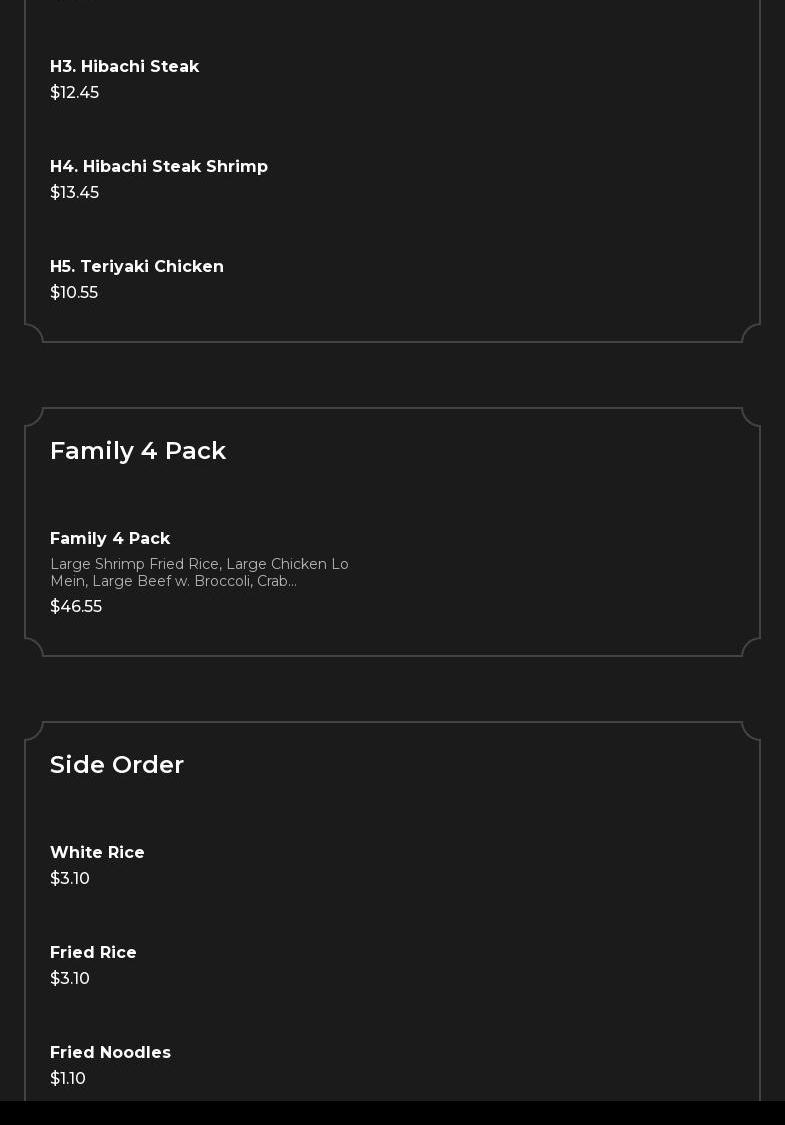
Task: Select the White Rice side order
Action: tap(97, 853)
